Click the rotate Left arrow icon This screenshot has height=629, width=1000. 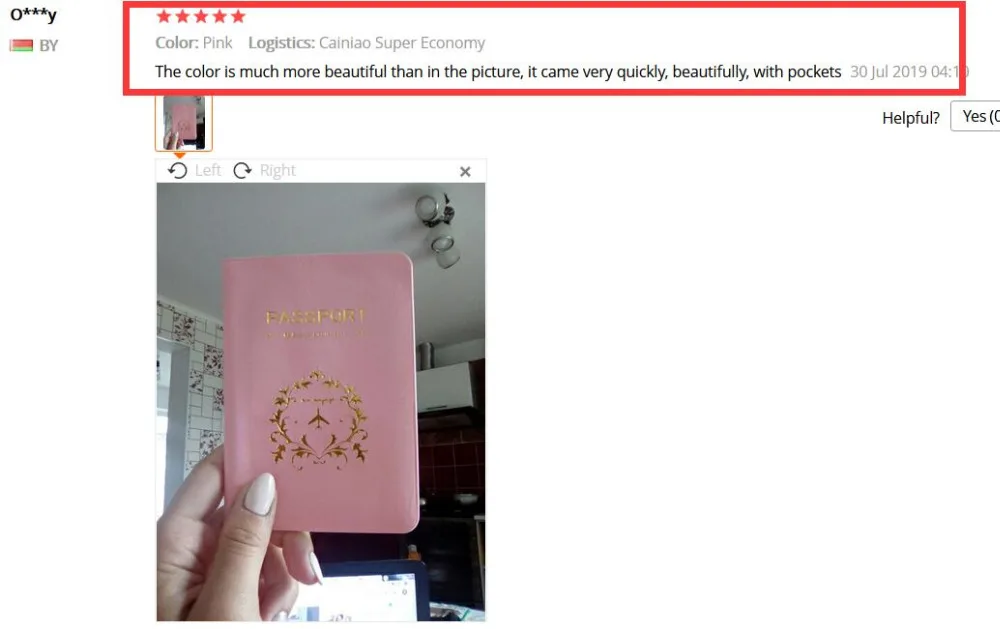tap(177, 170)
